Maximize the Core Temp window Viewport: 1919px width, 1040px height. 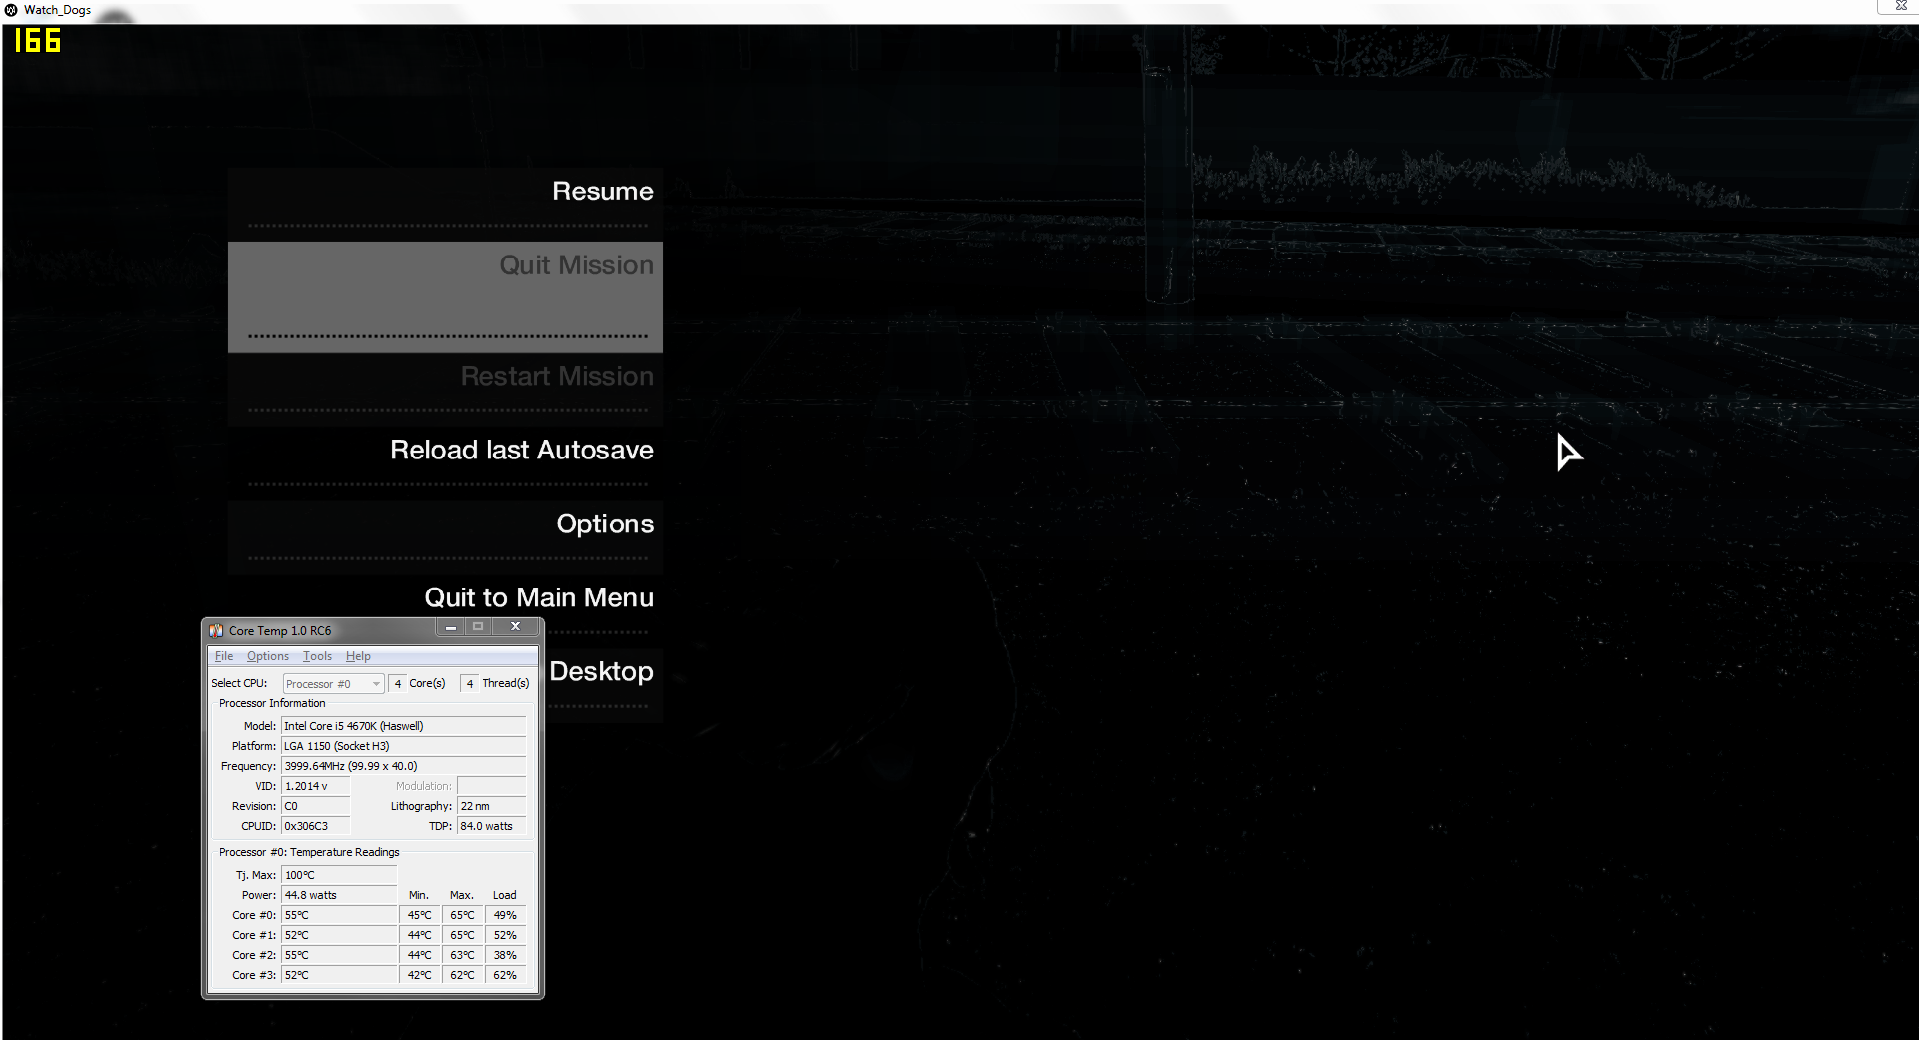[x=478, y=627]
